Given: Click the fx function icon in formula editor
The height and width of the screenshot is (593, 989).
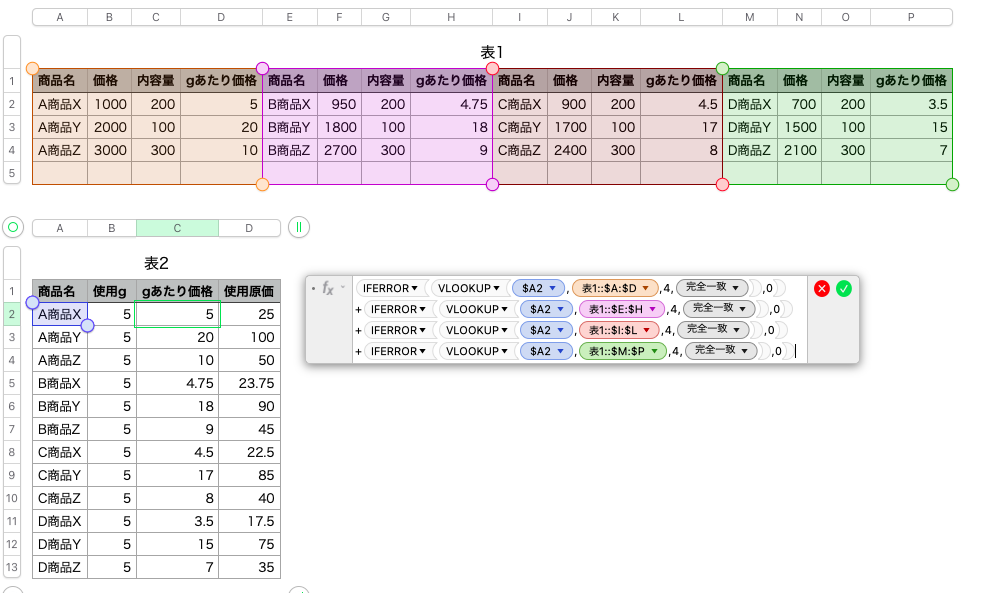Looking at the screenshot, I should pyautogui.click(x=328, y=288).
